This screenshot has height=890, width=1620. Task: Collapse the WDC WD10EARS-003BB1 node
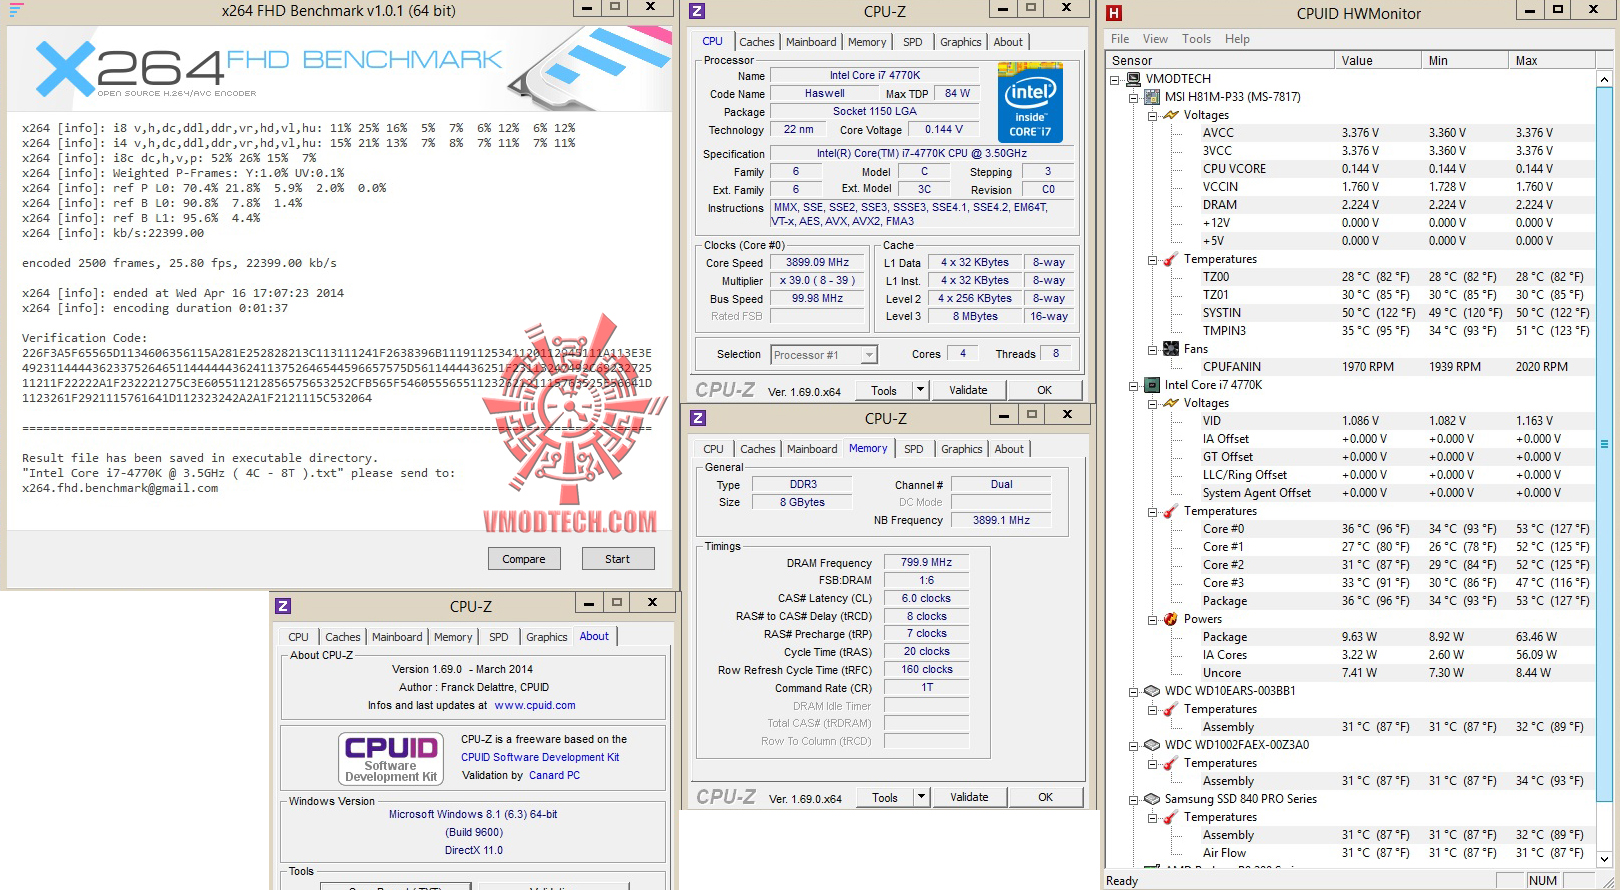(x=1134, y=691)
